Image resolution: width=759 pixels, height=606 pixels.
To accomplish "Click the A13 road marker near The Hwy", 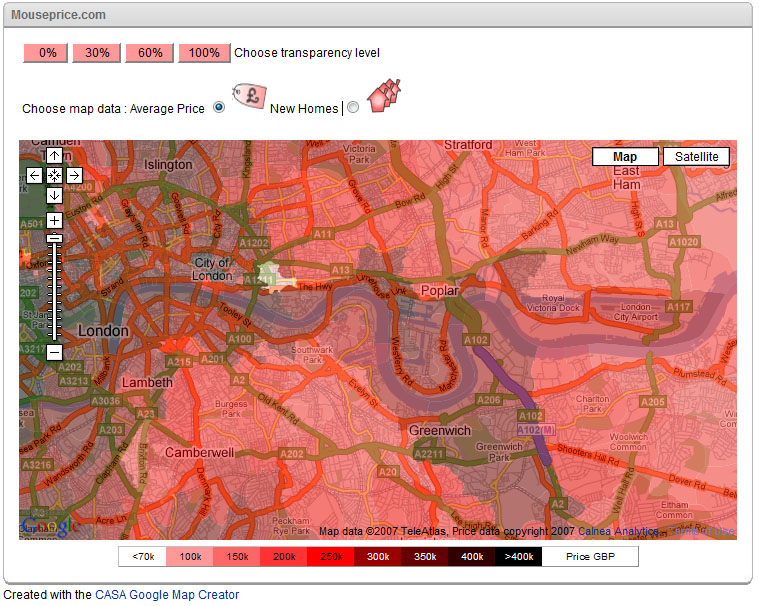I will click(340, 270).
